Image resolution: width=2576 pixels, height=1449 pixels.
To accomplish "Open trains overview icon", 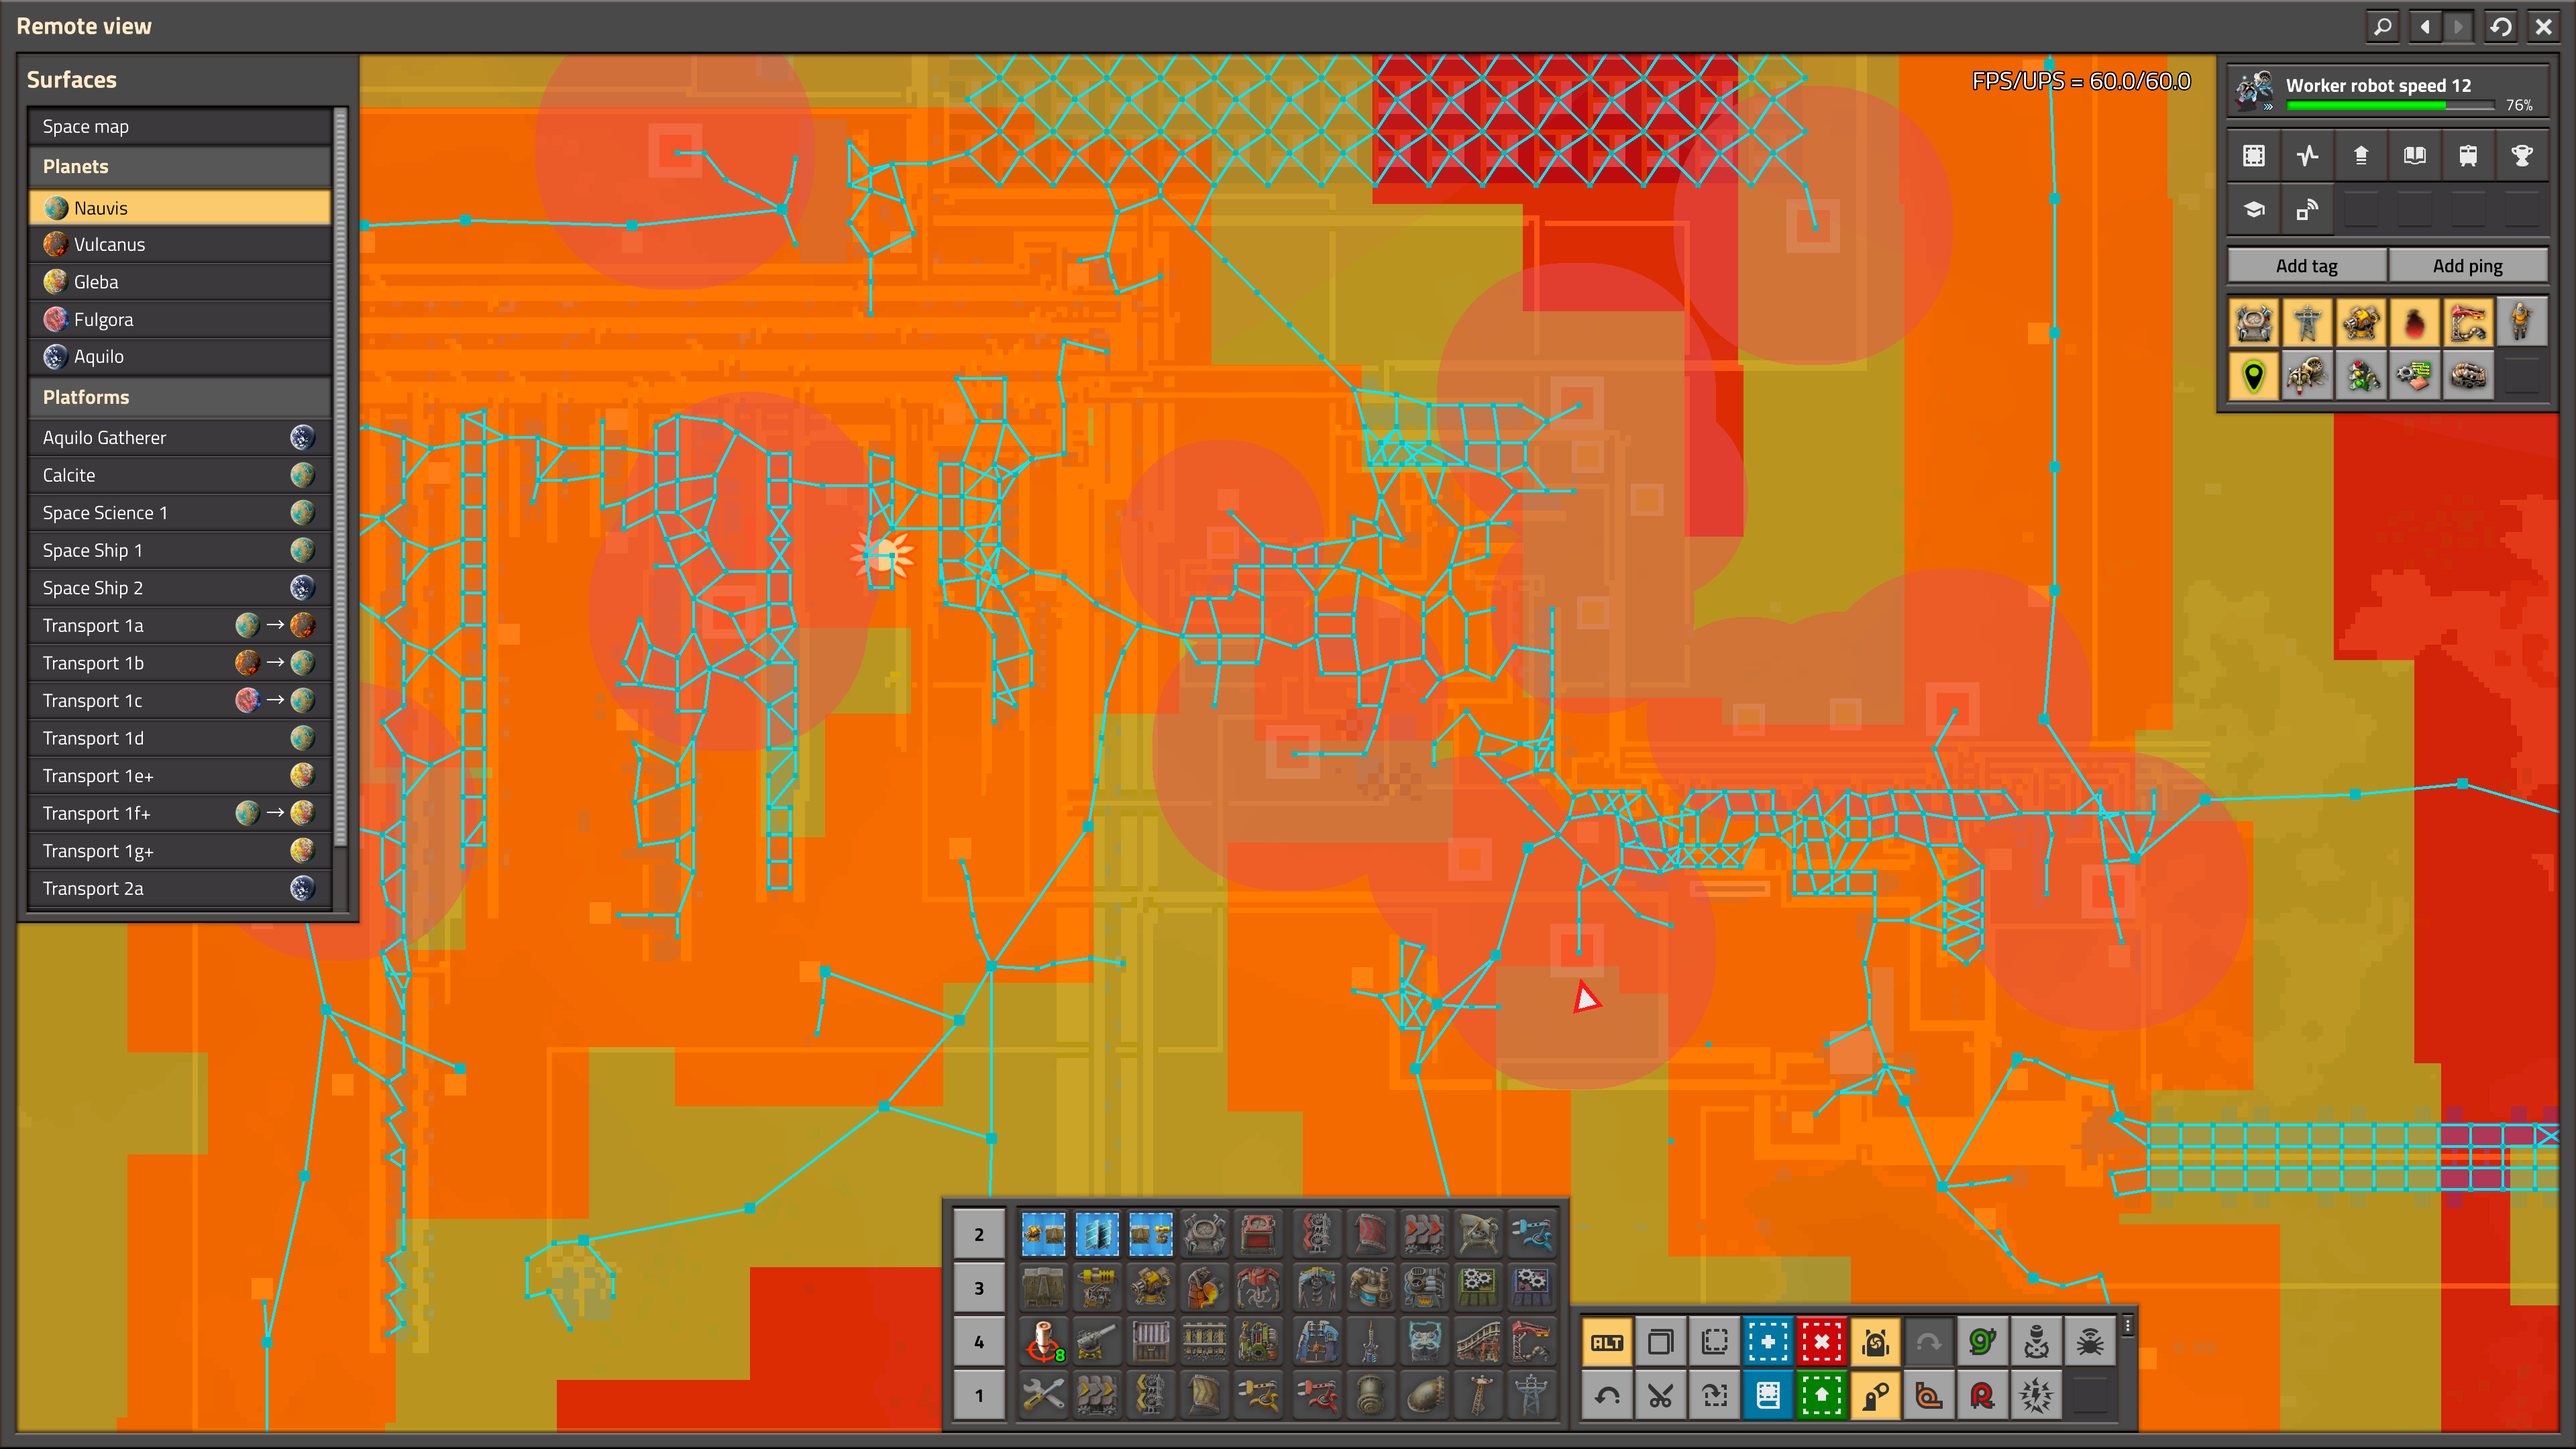I will click(x=2469, y=155).
